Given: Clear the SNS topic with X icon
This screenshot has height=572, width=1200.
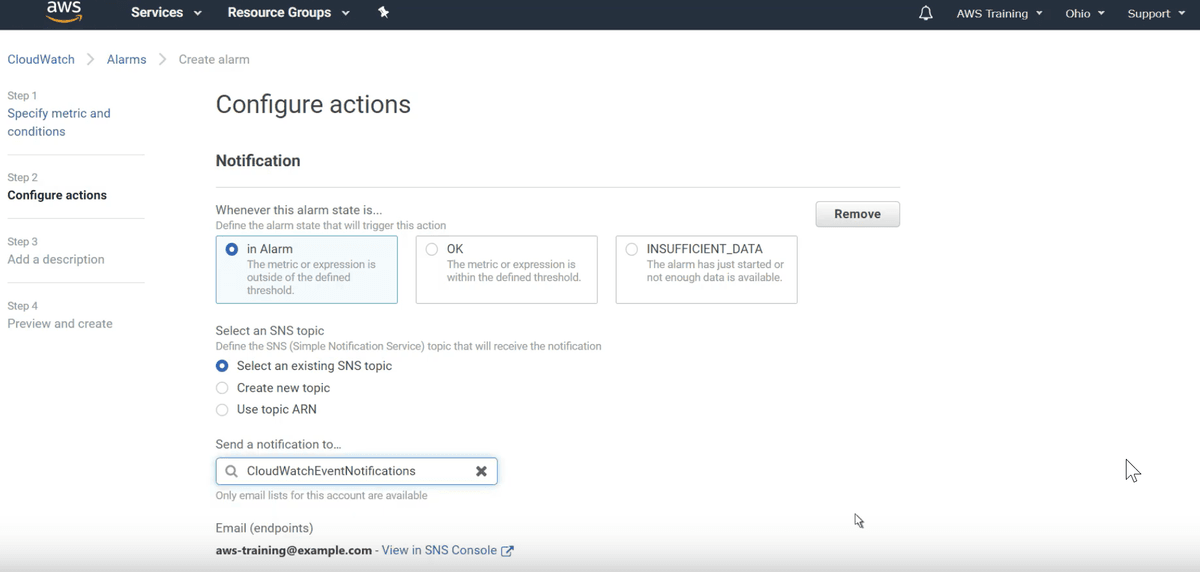Looking at the screenshot, I should pos(481,471).
